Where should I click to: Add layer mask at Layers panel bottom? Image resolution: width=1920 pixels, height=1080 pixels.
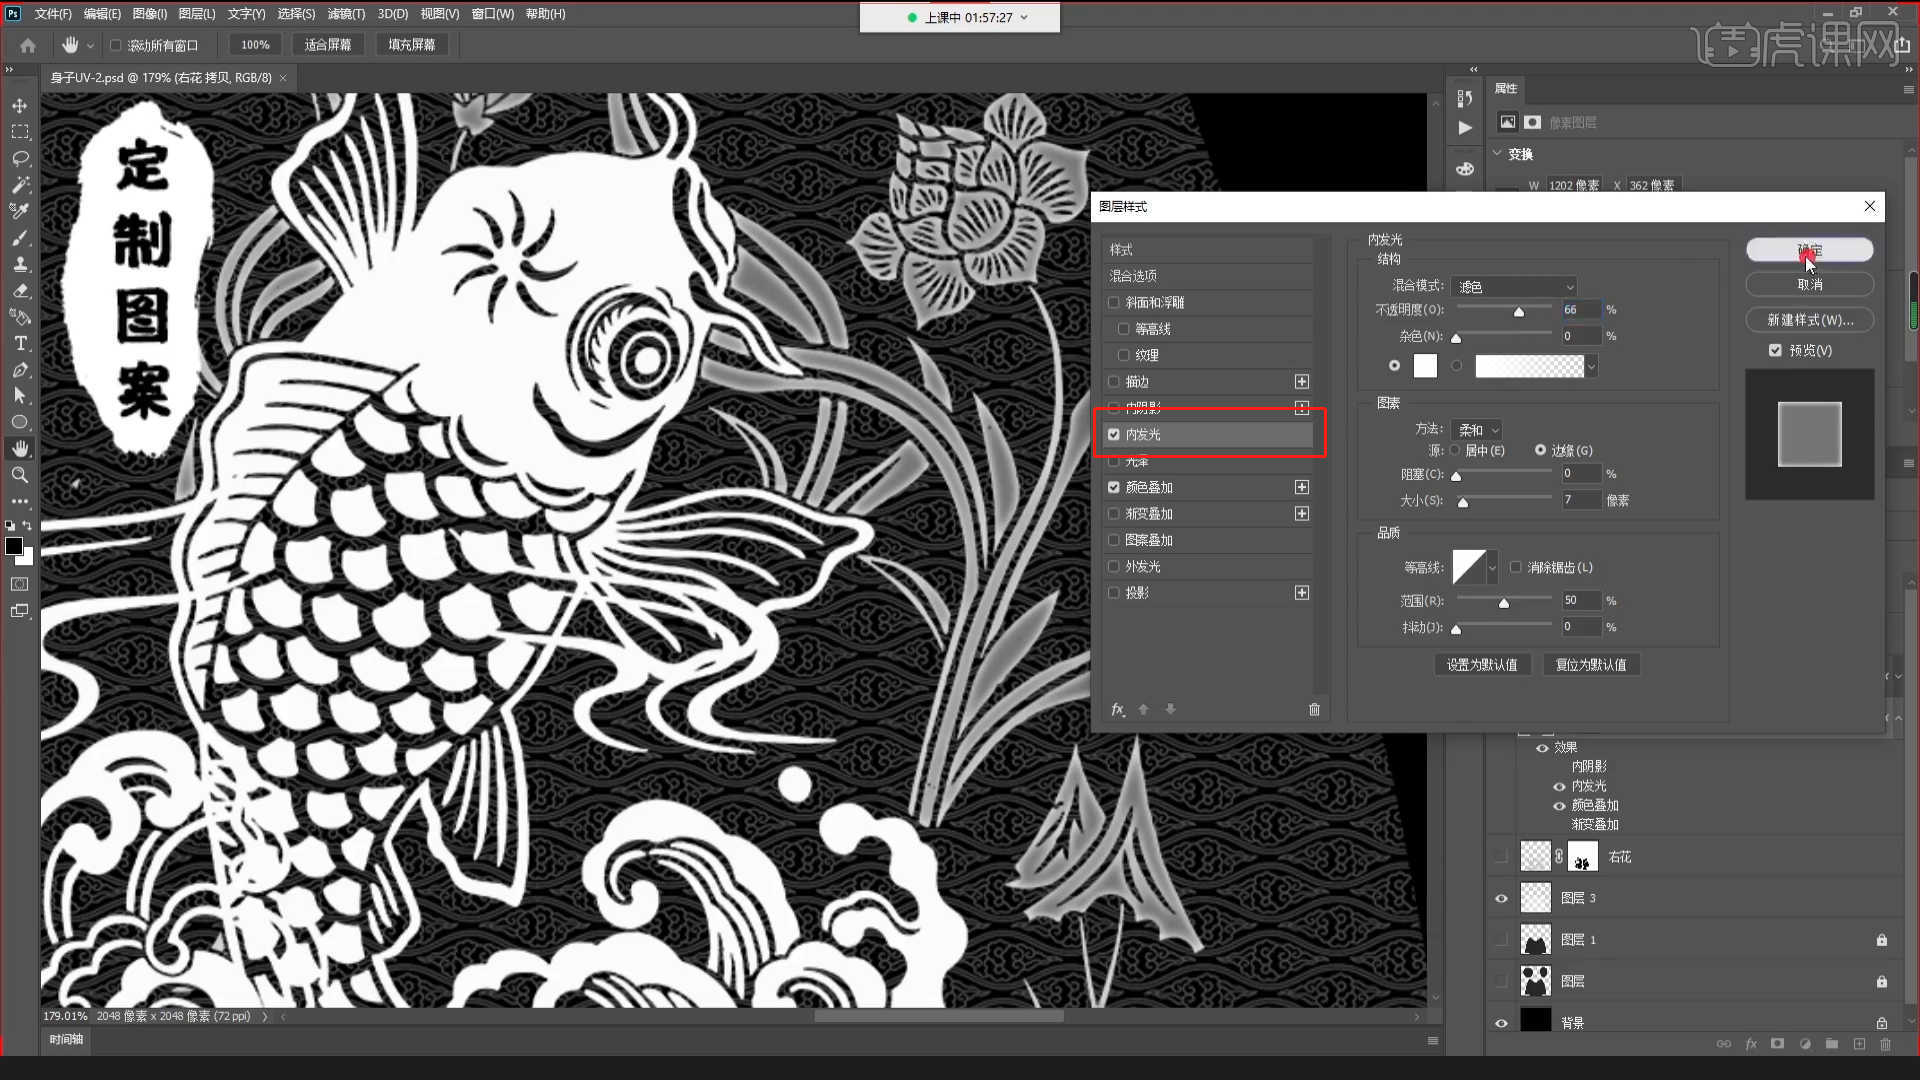click(x=1777, y=1044)
